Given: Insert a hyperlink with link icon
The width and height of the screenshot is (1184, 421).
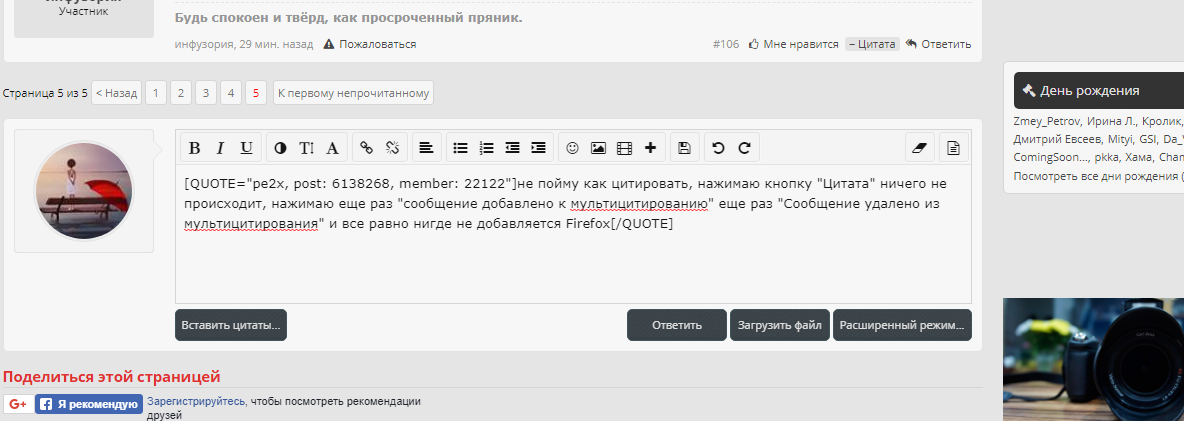Looking at the screenshot, I should (x=366, y=148).
